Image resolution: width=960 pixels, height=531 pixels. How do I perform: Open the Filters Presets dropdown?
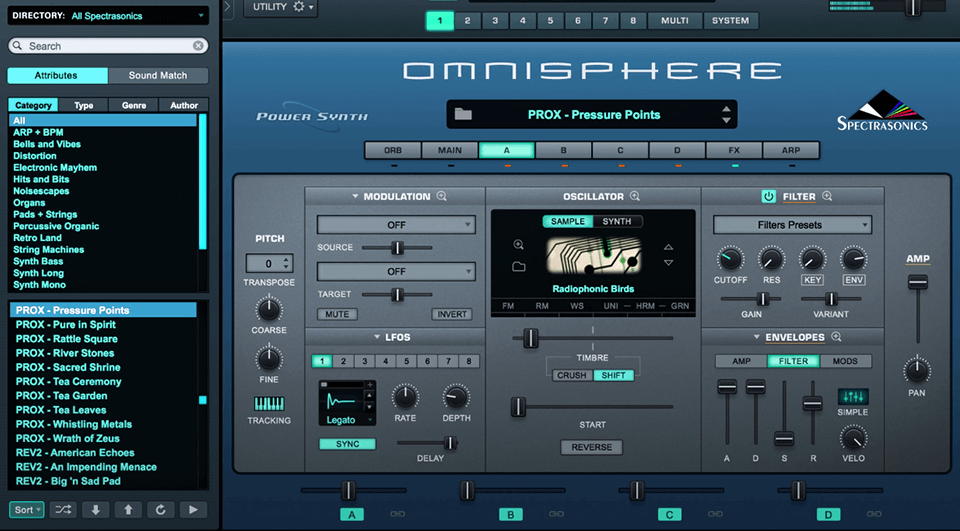click(792, 225)
